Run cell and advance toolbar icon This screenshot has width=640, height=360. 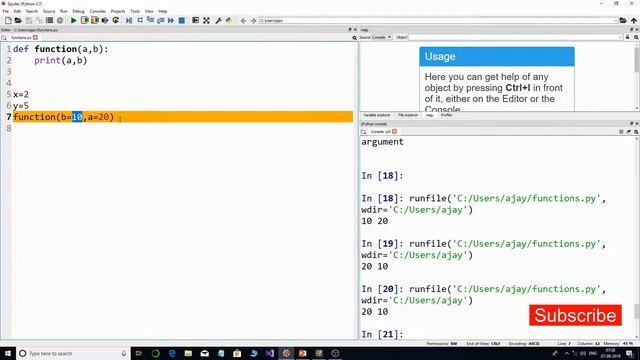pyautogui.click(x=95, y=20)
